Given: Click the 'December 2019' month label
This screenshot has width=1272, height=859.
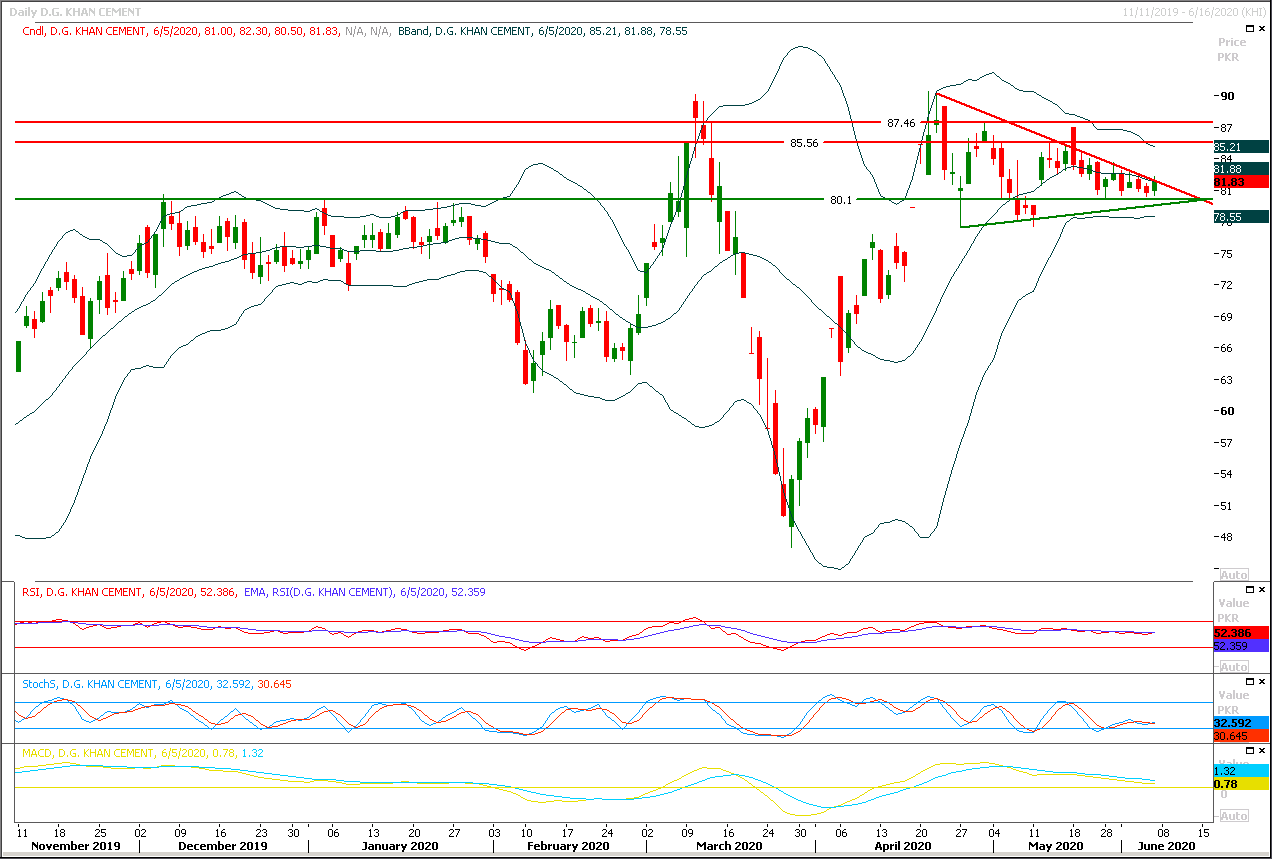Looking at the screenshot, I should [224, 846].
